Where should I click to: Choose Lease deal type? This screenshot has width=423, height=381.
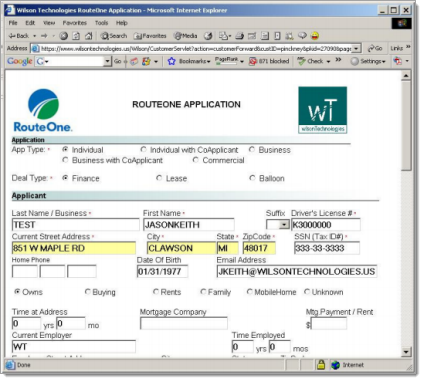coord(159,178)
